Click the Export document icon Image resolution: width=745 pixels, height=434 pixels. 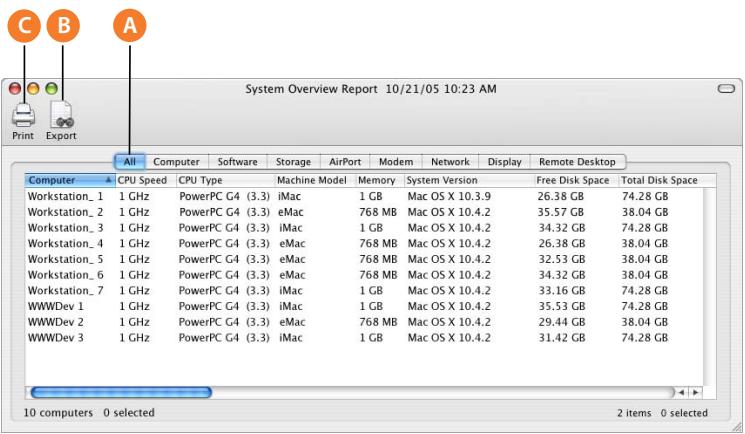click(62, 115)
